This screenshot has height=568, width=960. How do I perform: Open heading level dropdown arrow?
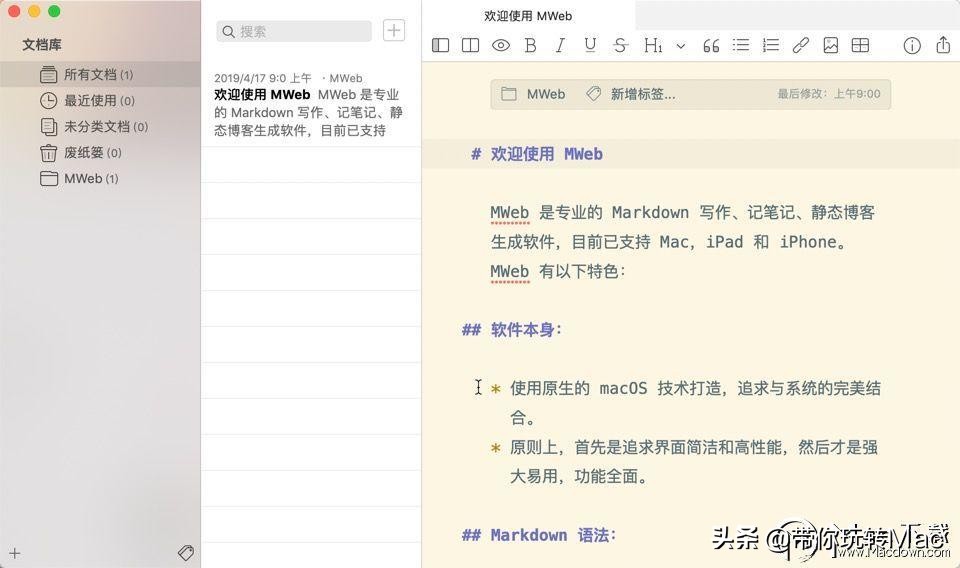click(x=681, y=46)
